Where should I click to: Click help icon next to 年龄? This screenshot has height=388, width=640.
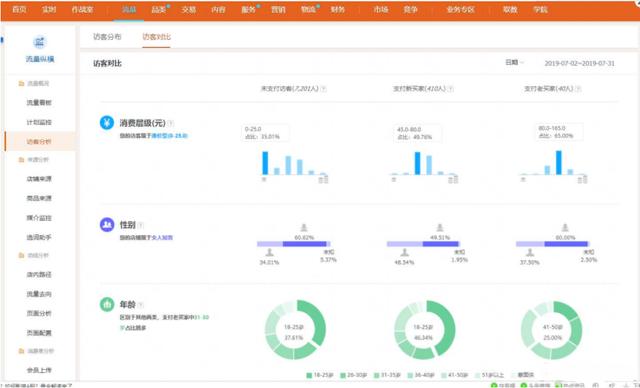[140, 305]
